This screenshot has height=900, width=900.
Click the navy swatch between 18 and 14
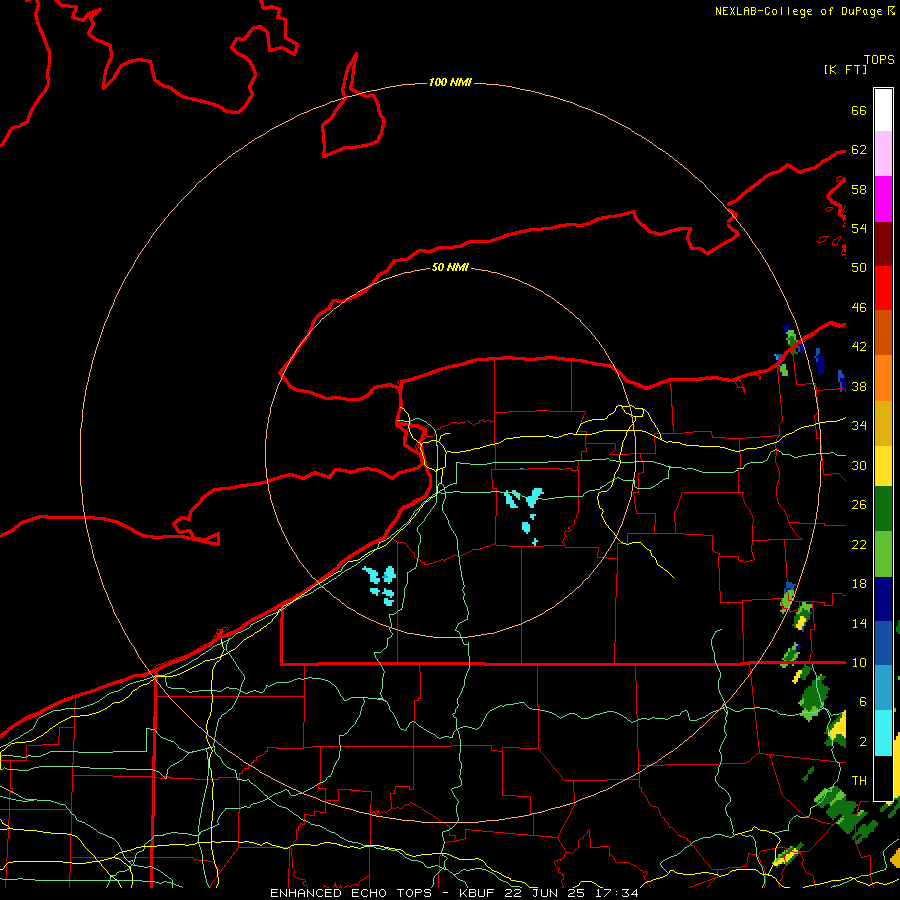[x=883, y=599]
